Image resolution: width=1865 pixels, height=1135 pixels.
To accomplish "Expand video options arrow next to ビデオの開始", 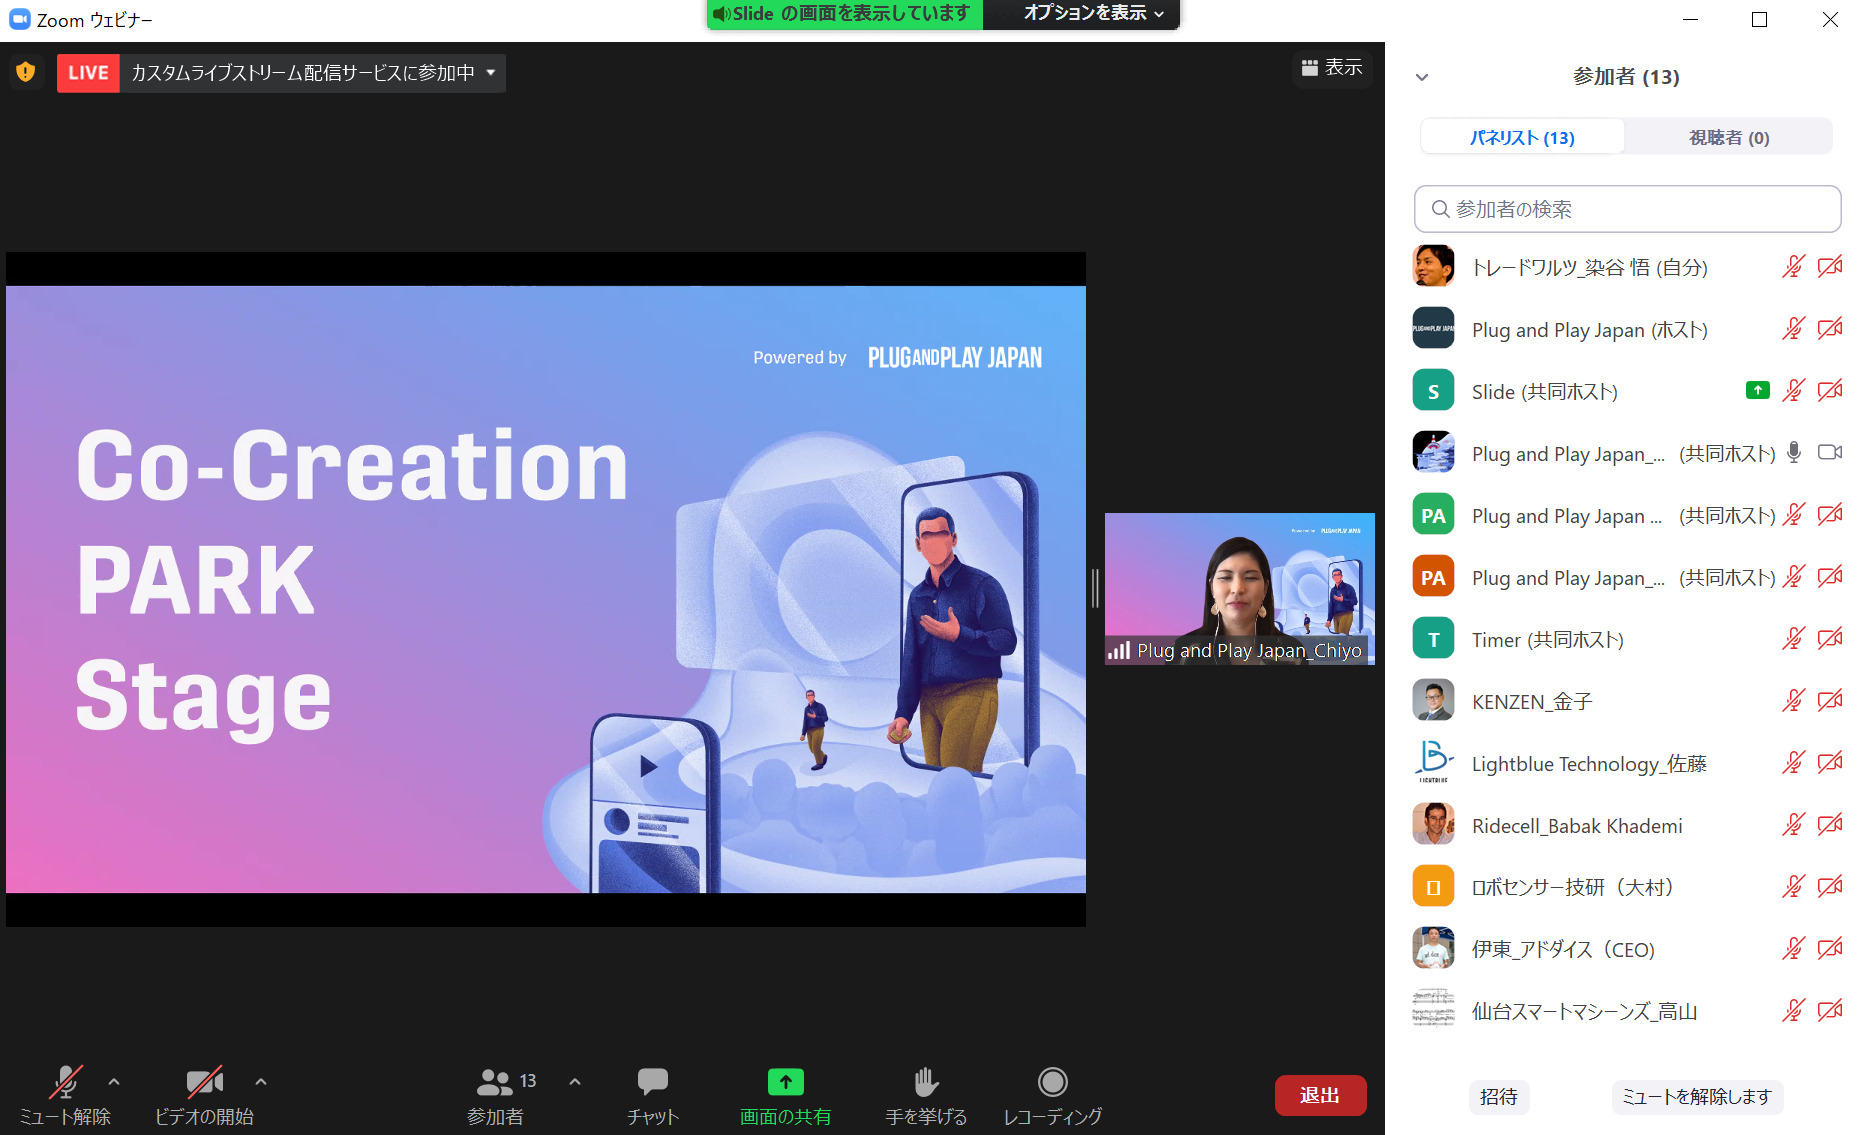I will 261,1082.
